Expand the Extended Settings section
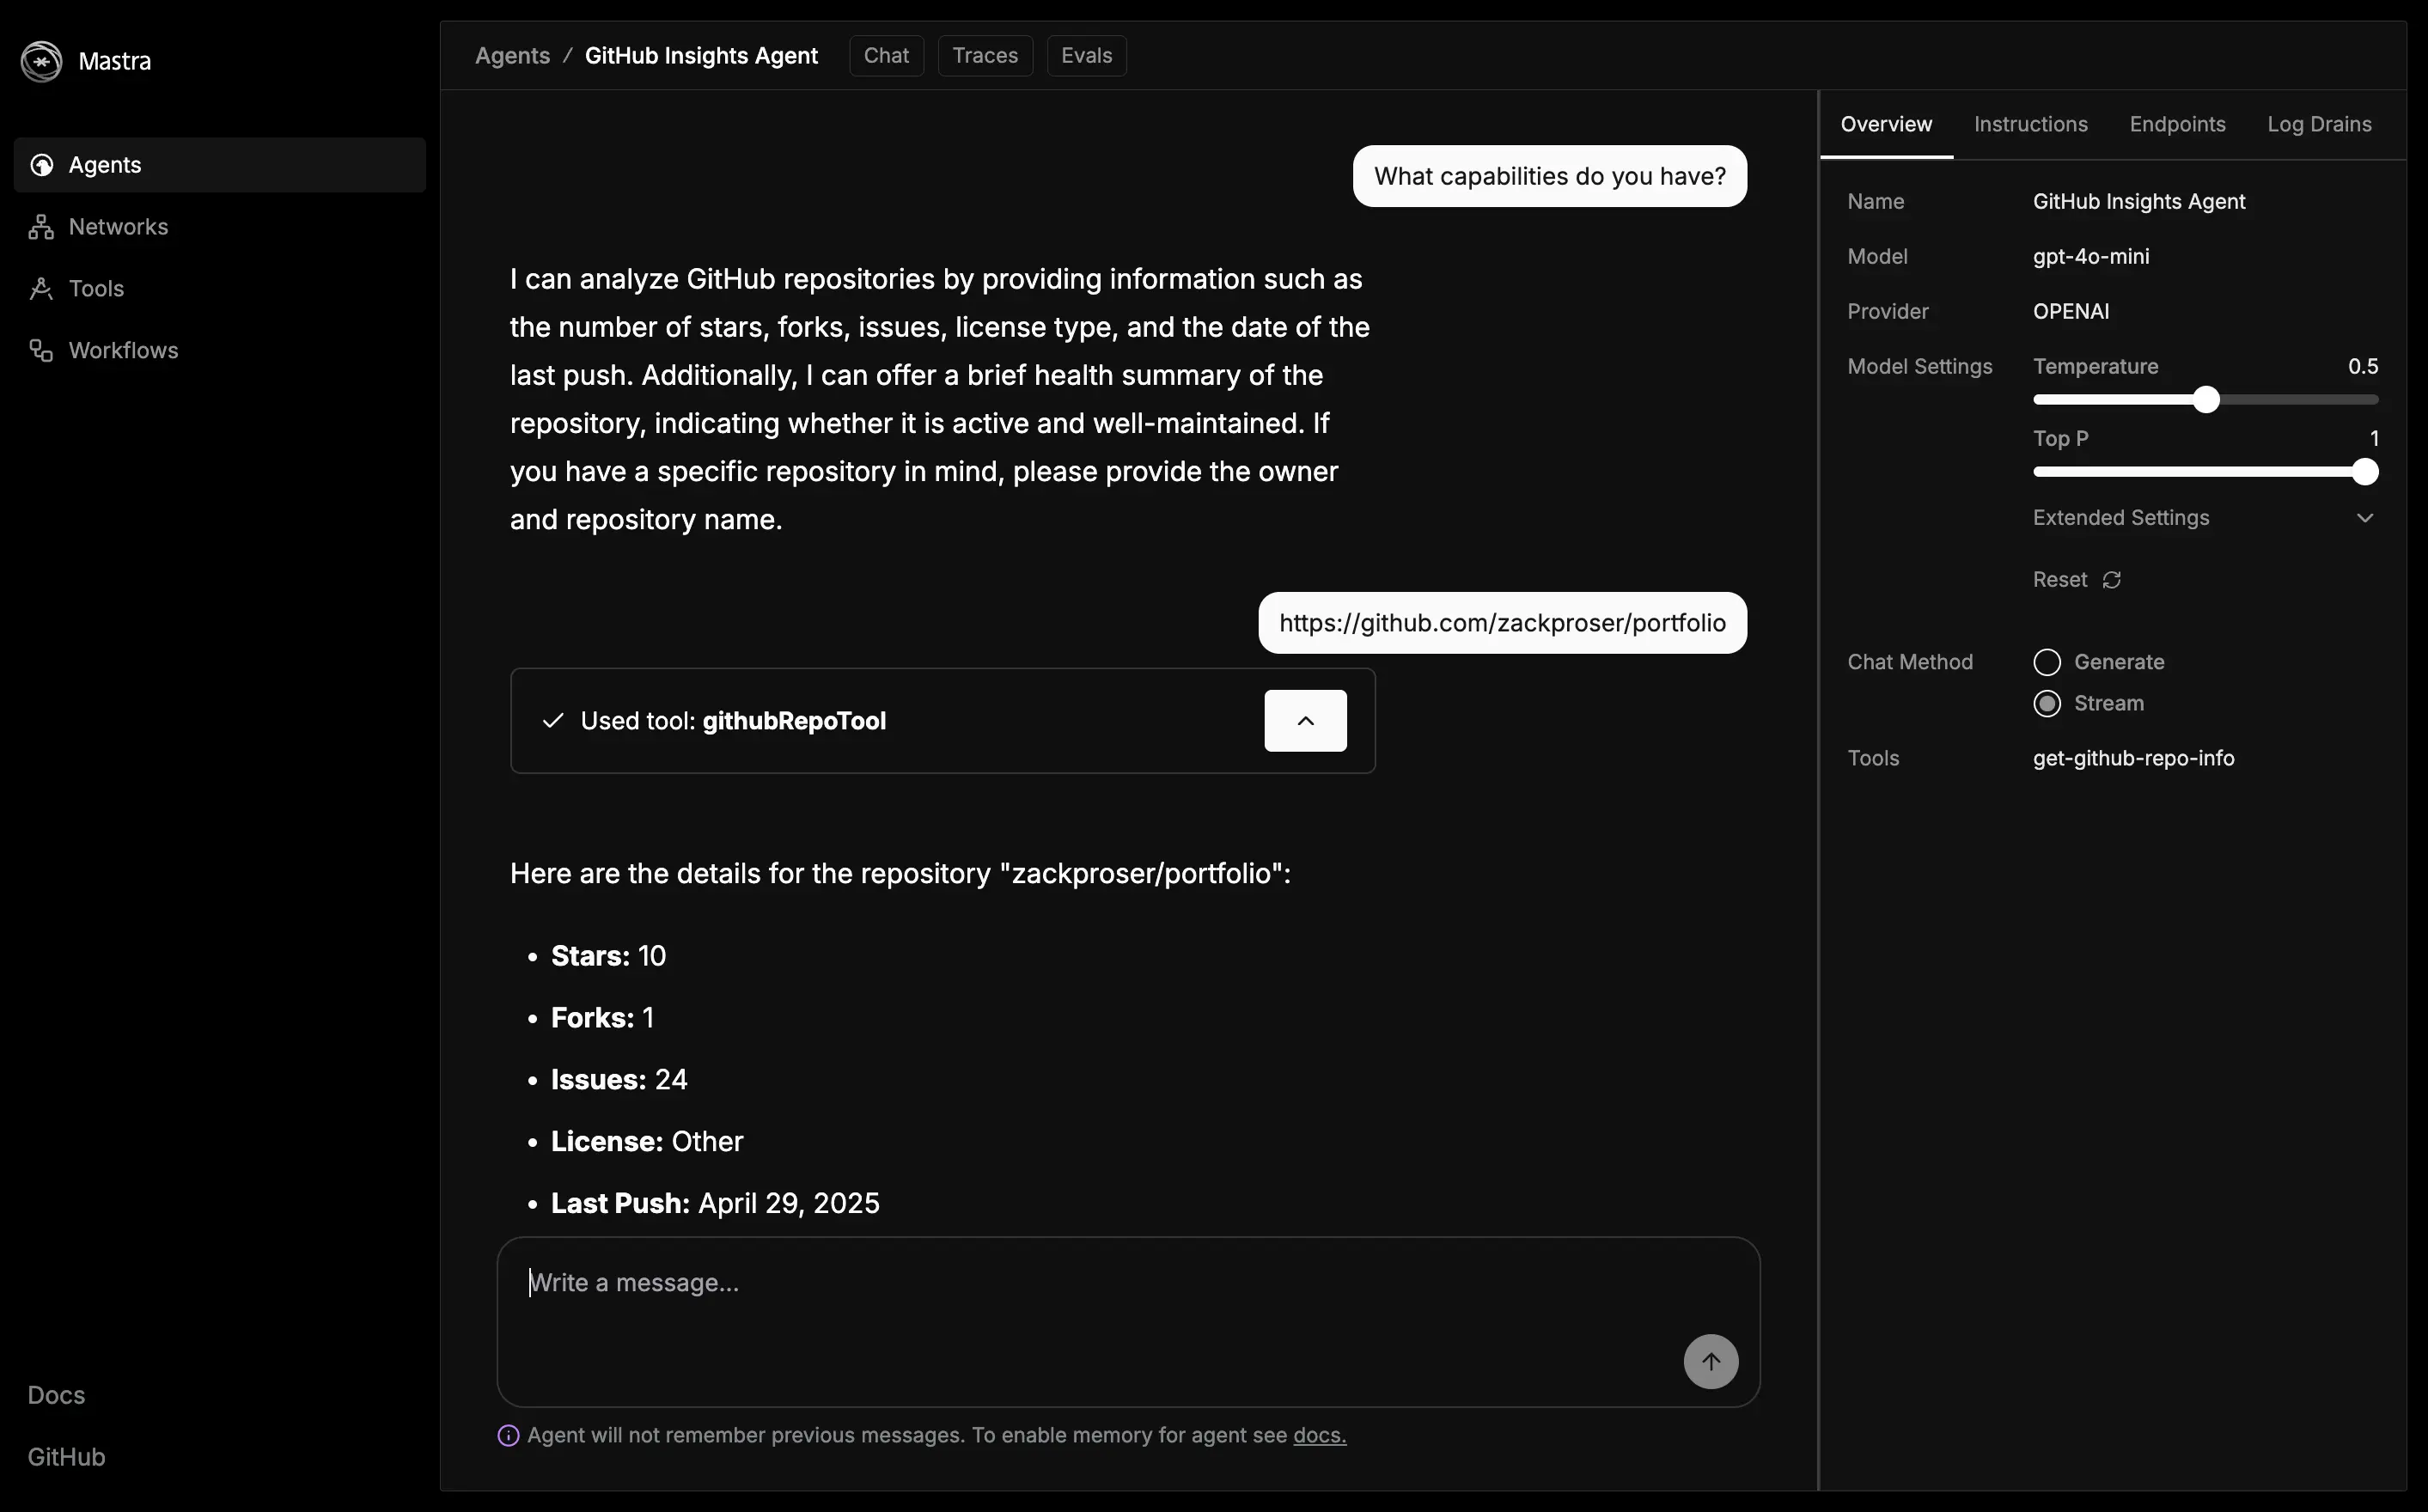 2204,518
